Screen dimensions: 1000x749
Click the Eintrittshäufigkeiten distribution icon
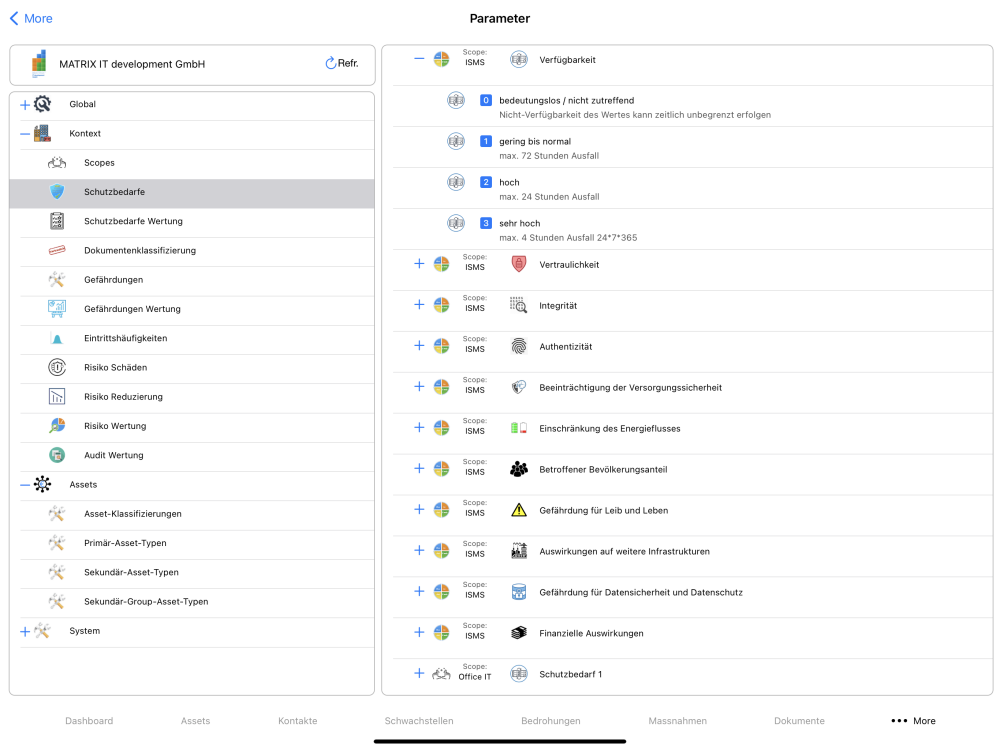57,338
